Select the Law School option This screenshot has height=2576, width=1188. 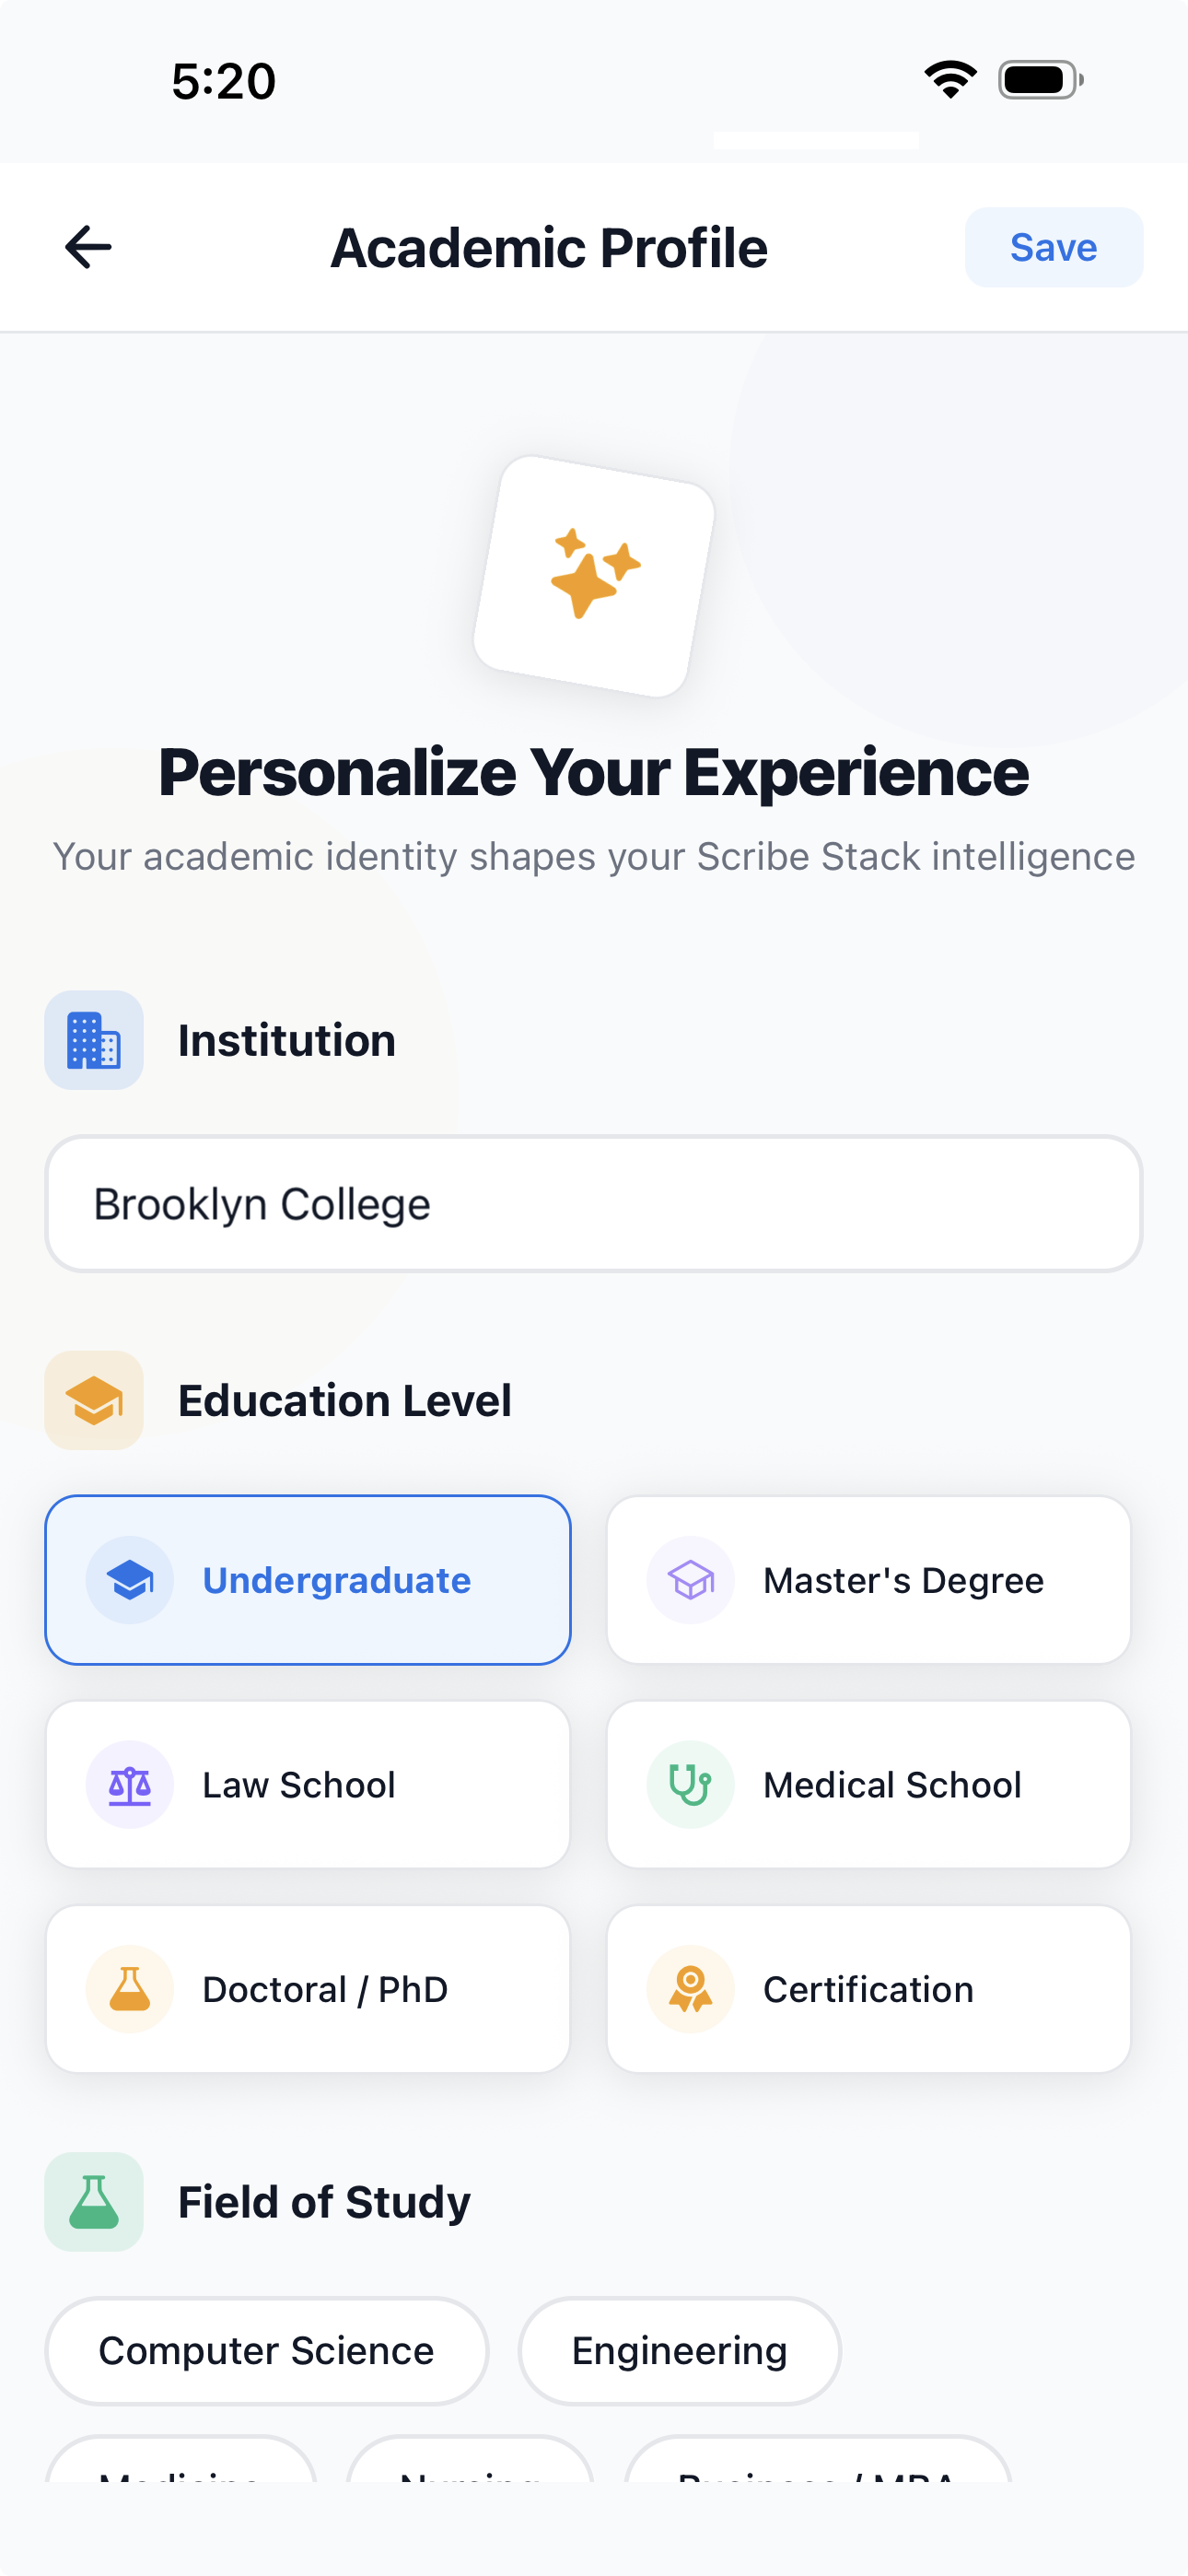pyautogui.click(x=308, y=1785)
